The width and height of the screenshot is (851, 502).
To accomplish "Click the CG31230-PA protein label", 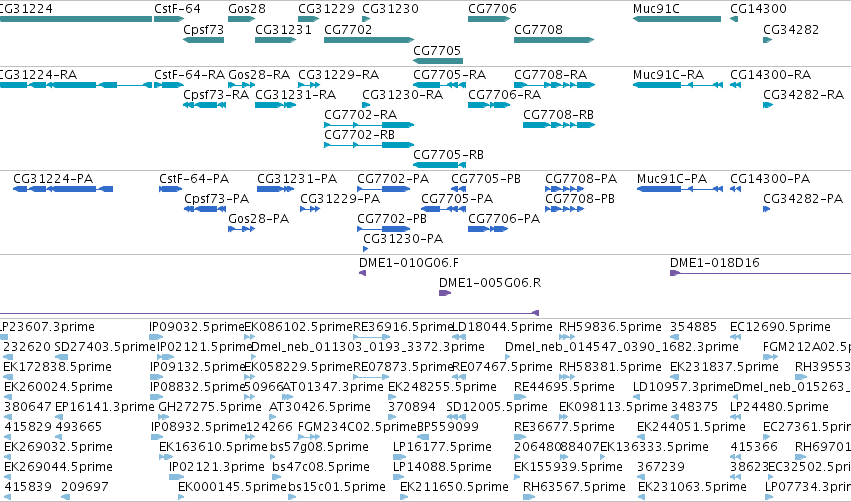I will (403, 239).
